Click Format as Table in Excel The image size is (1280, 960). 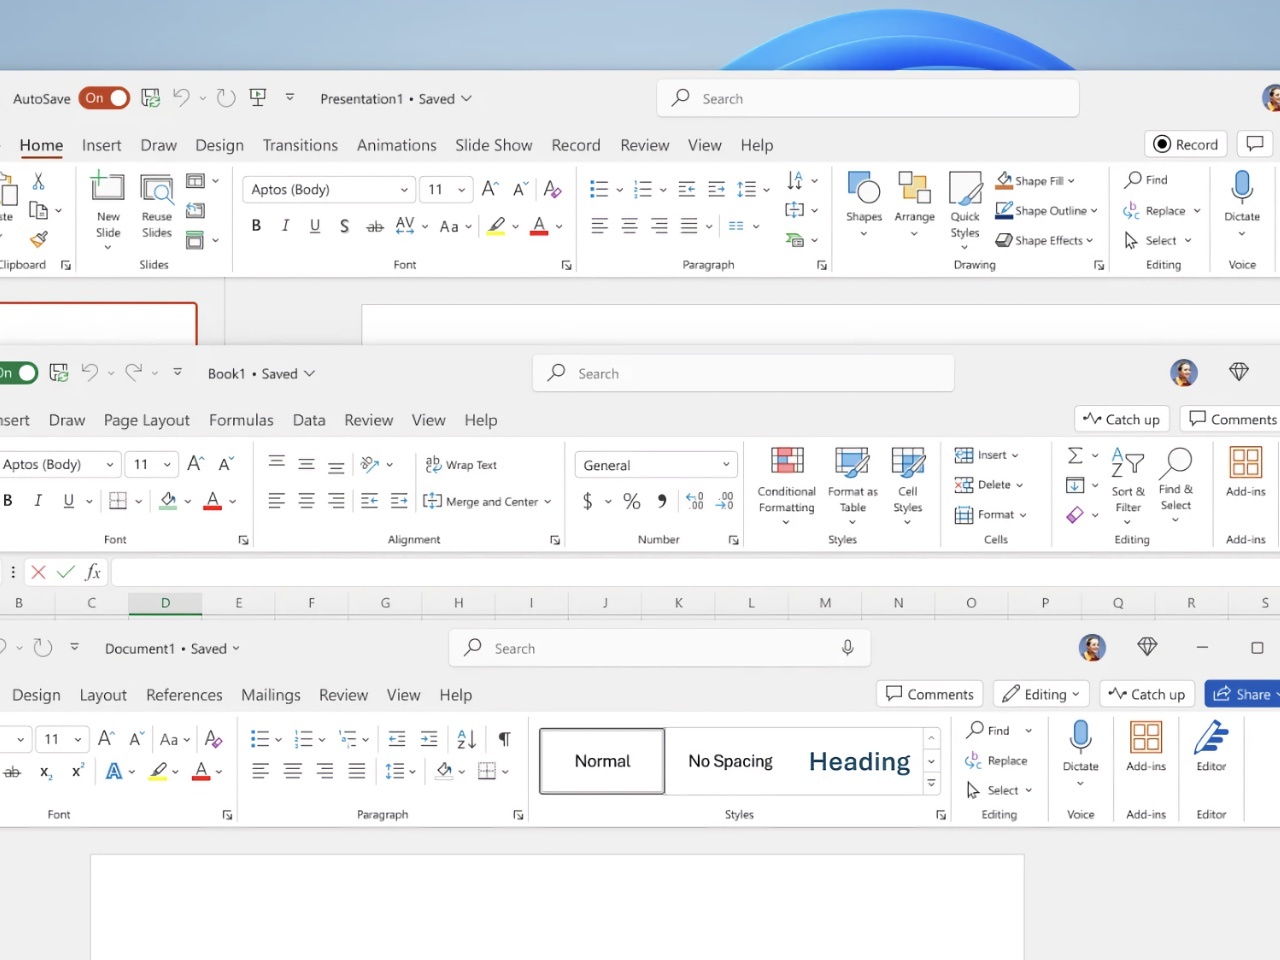[x=852, y=486]
